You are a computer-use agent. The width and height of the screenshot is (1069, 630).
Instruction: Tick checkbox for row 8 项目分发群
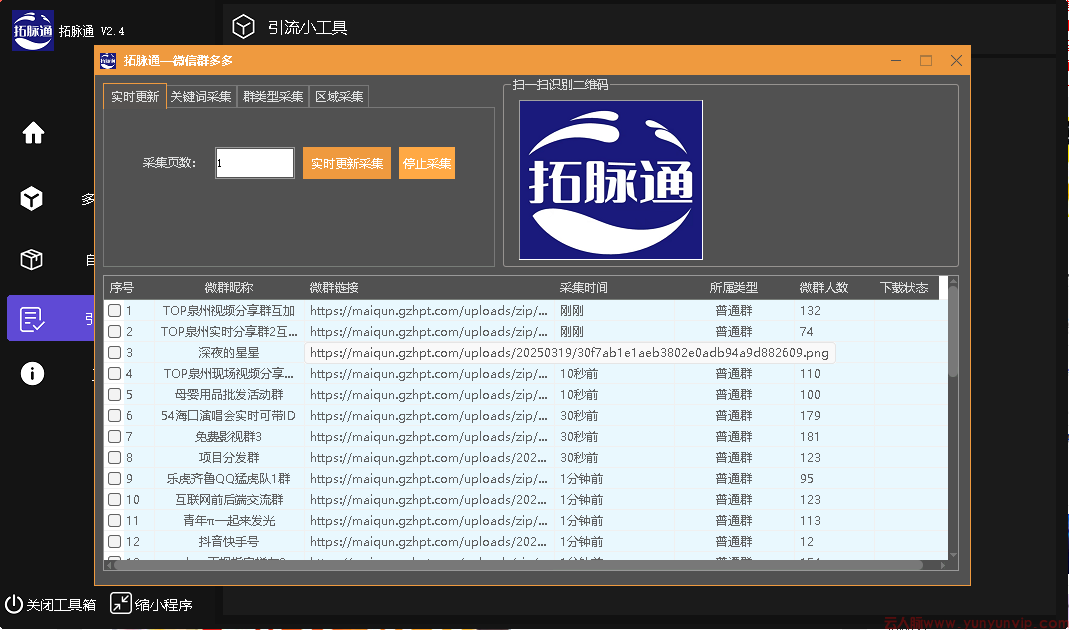pos(115,458)
